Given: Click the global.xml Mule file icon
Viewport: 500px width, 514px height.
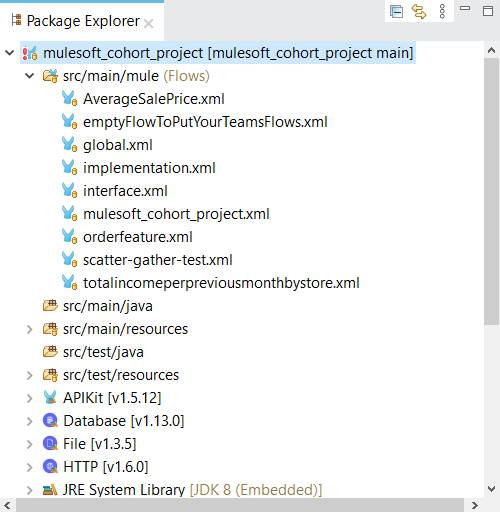Looking at the screenshot, I should click(70, 145).
